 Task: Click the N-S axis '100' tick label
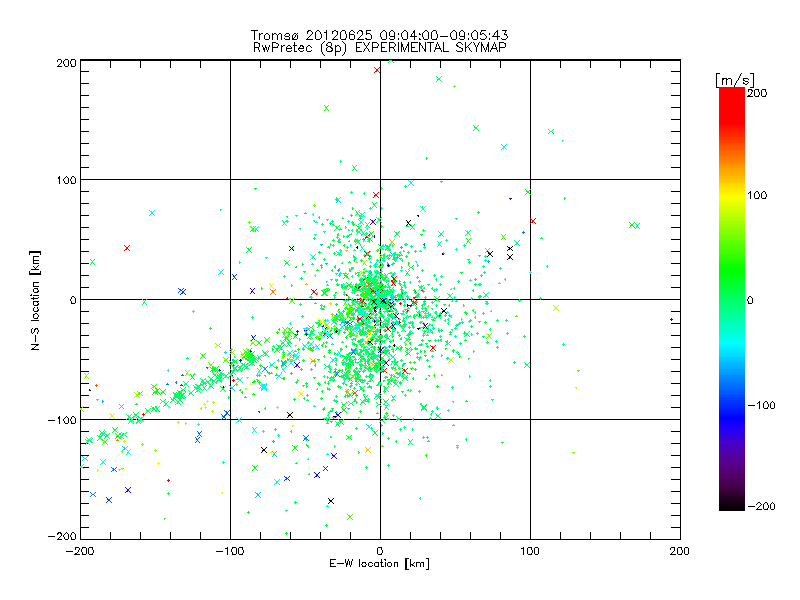point(66,180)
